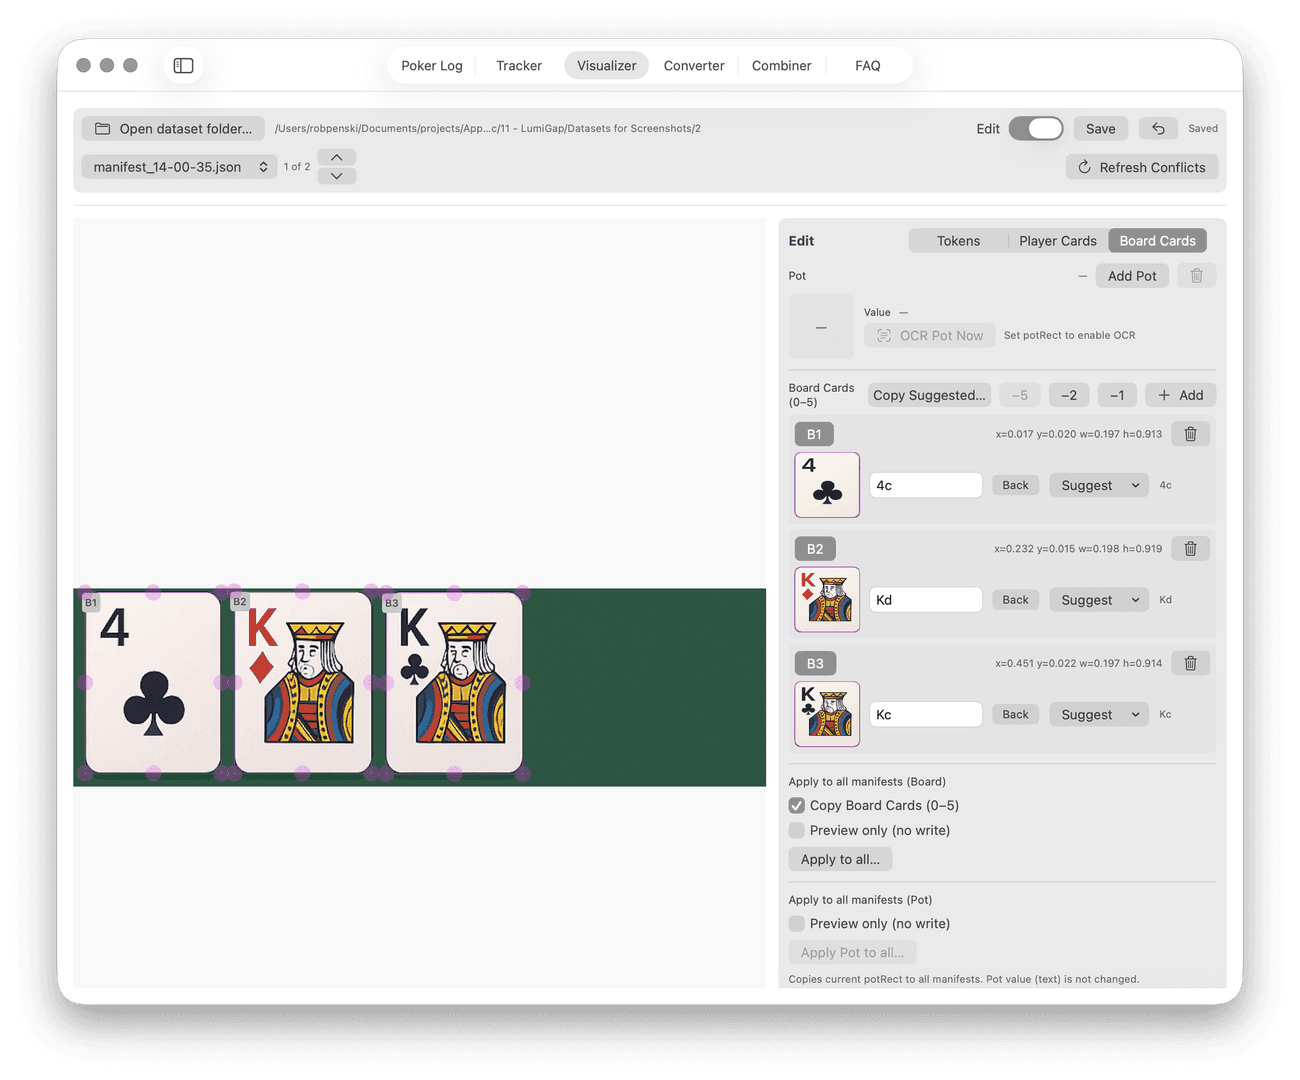Click the Kd card text field
The image size is (1300, 1080).
(x=926, y=600)
